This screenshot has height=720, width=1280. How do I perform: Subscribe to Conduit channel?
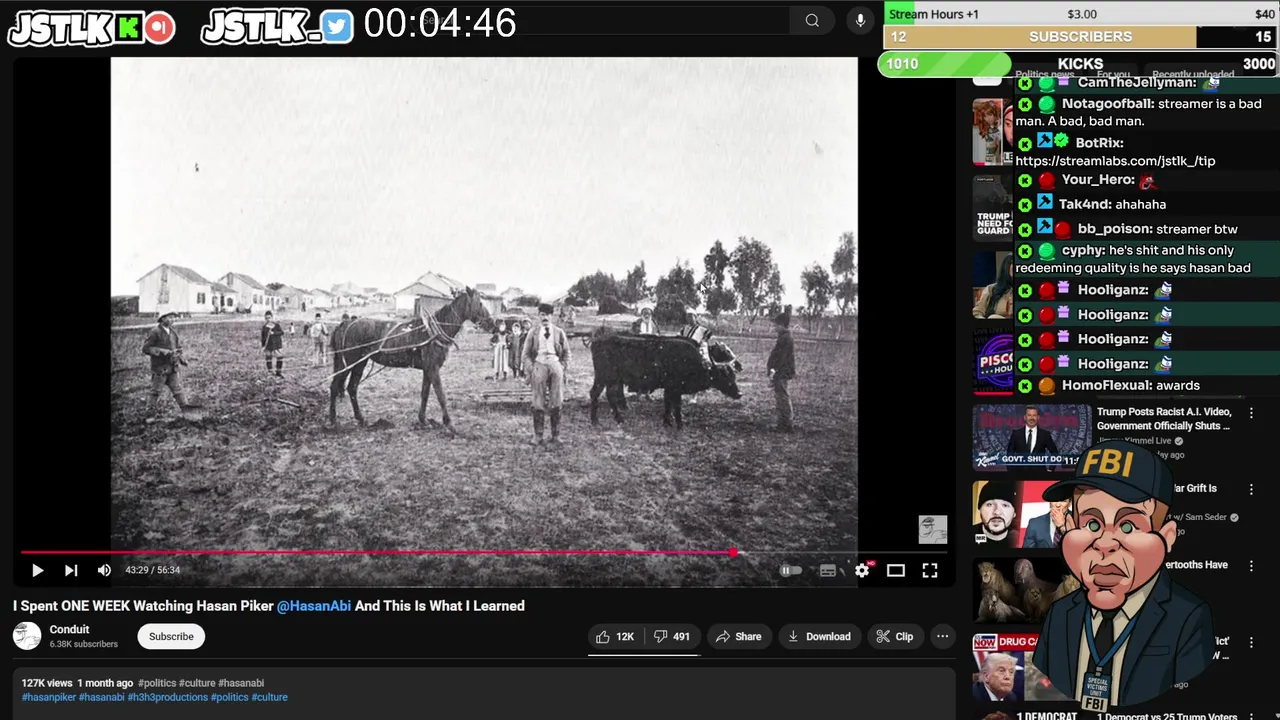click(171, 636)
